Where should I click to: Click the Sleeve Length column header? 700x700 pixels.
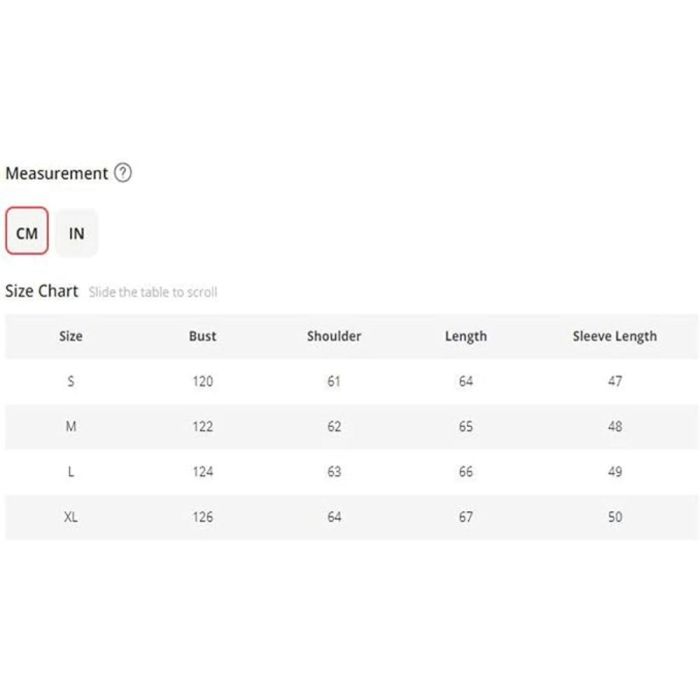pos(614,336)
